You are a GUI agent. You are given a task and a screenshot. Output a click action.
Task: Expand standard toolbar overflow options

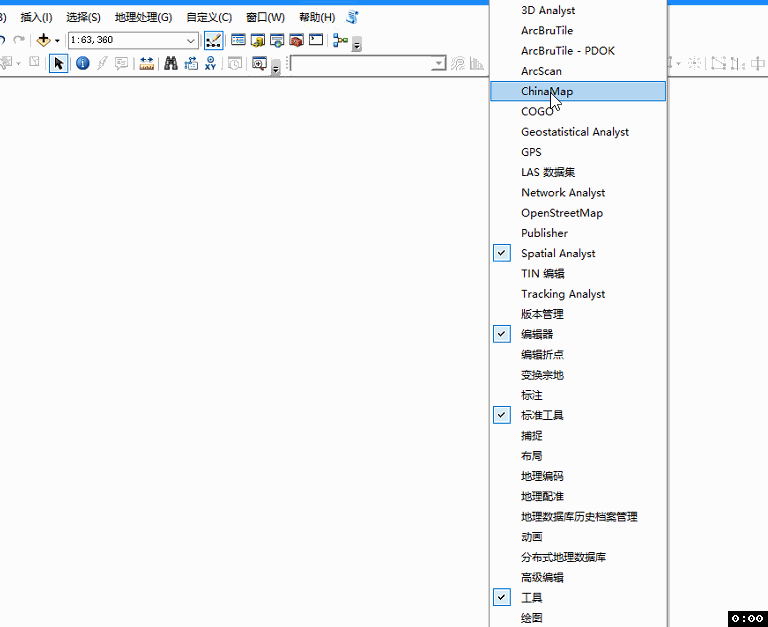click(x=357, y=45)
